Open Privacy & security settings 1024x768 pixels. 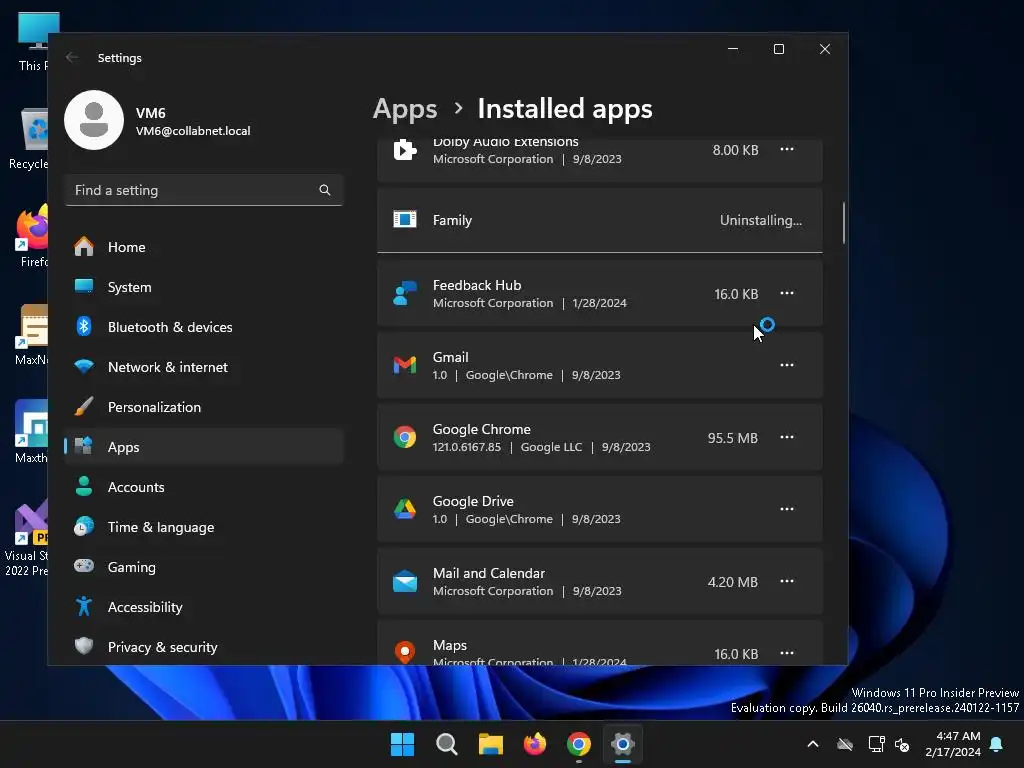pyautogui.click(x=204, y=647)
